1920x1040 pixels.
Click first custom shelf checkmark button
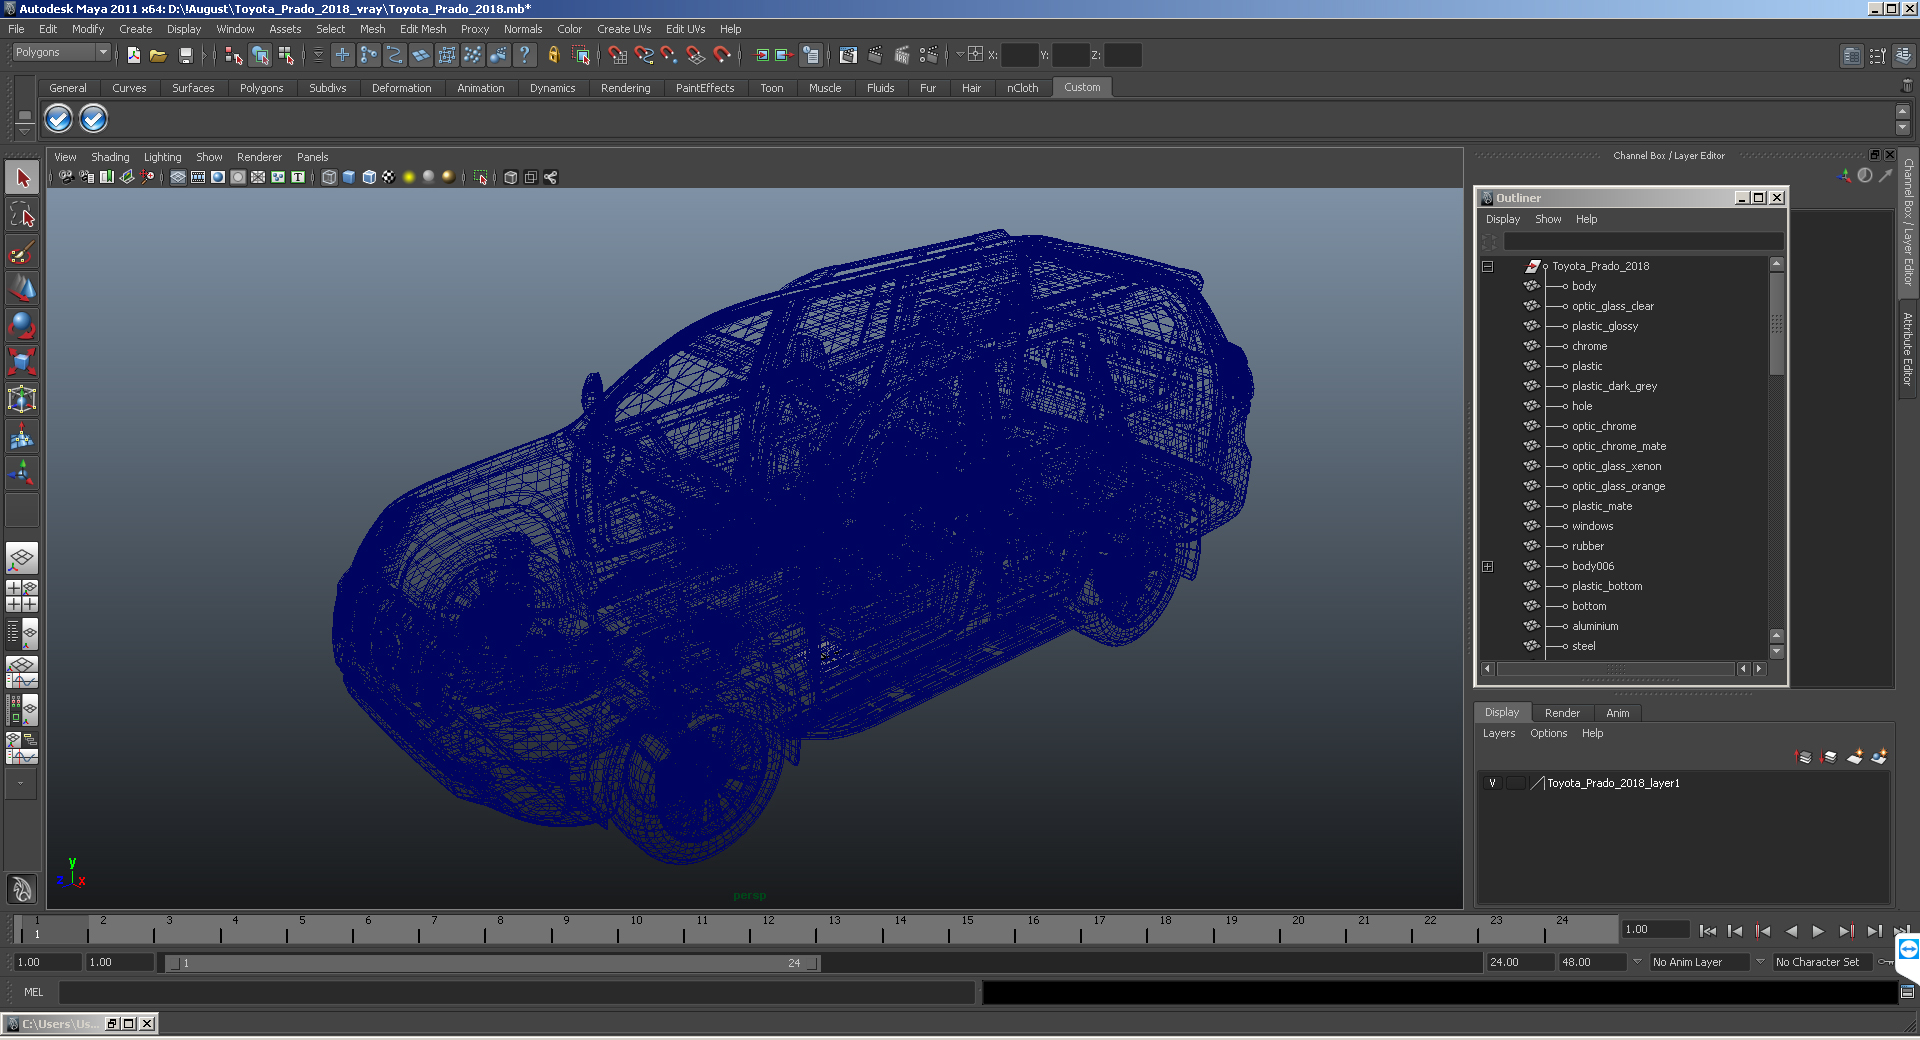59,119
